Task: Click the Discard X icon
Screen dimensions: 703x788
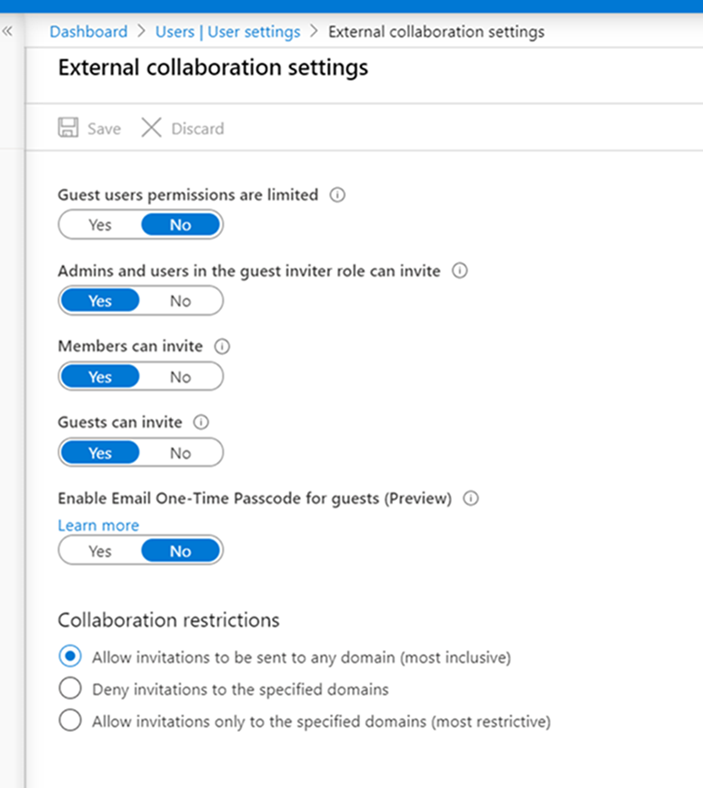Action: [151, 128]
